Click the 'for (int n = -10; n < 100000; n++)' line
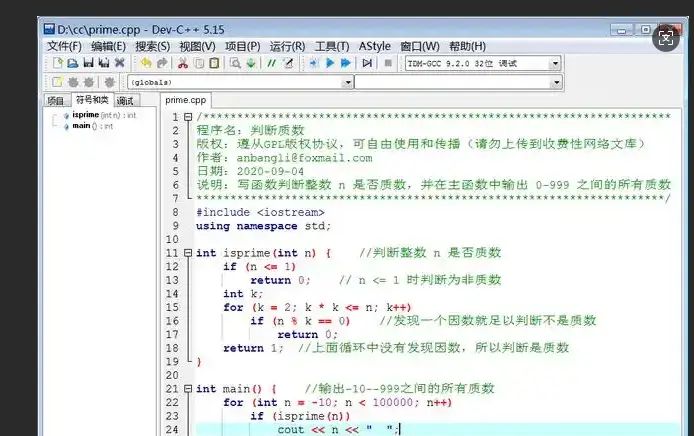 338,403
